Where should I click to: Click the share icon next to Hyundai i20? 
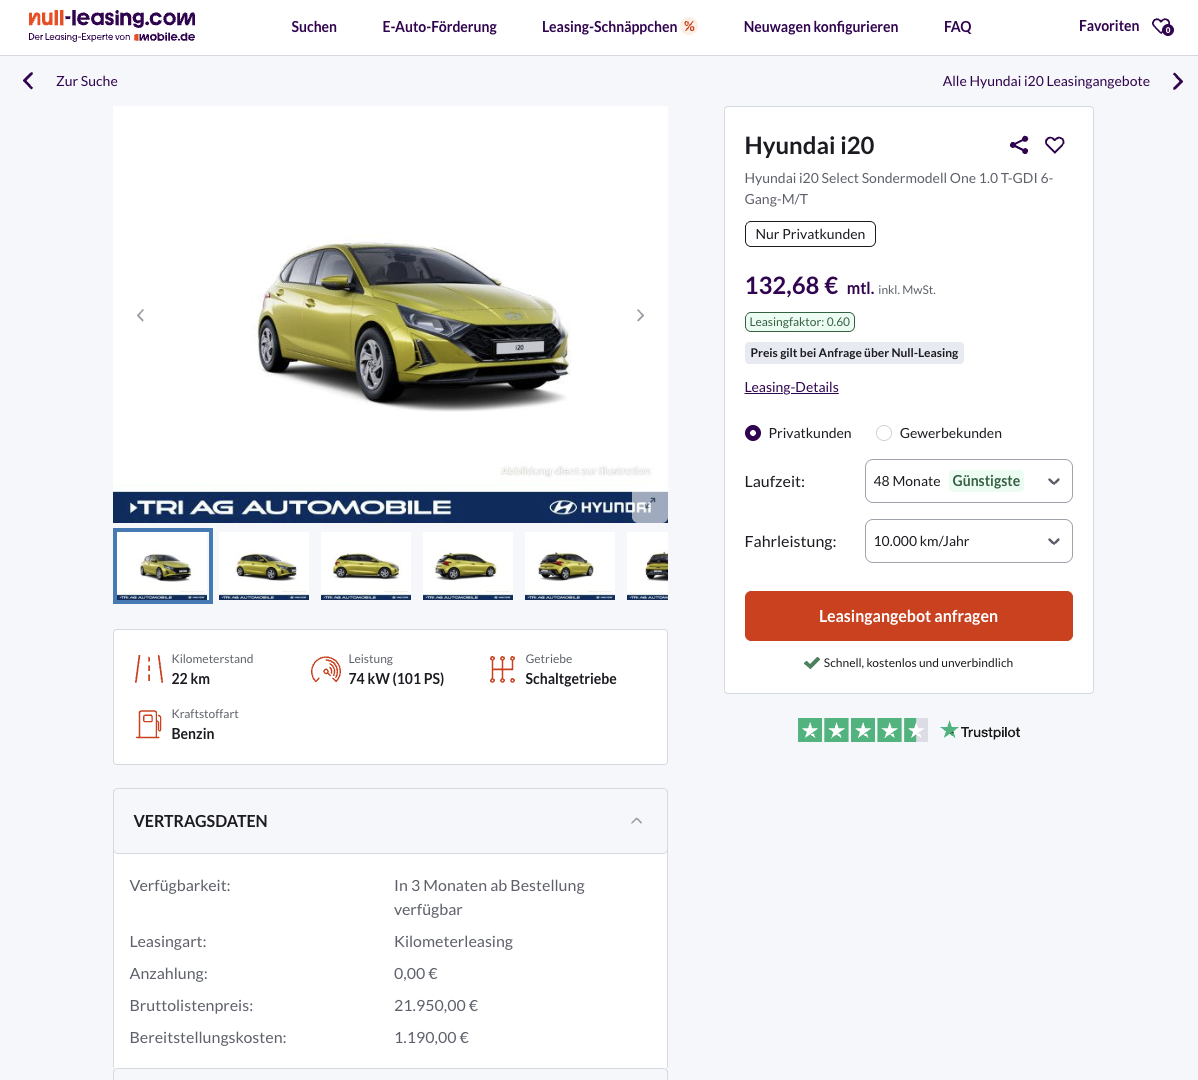[1019, 145]
